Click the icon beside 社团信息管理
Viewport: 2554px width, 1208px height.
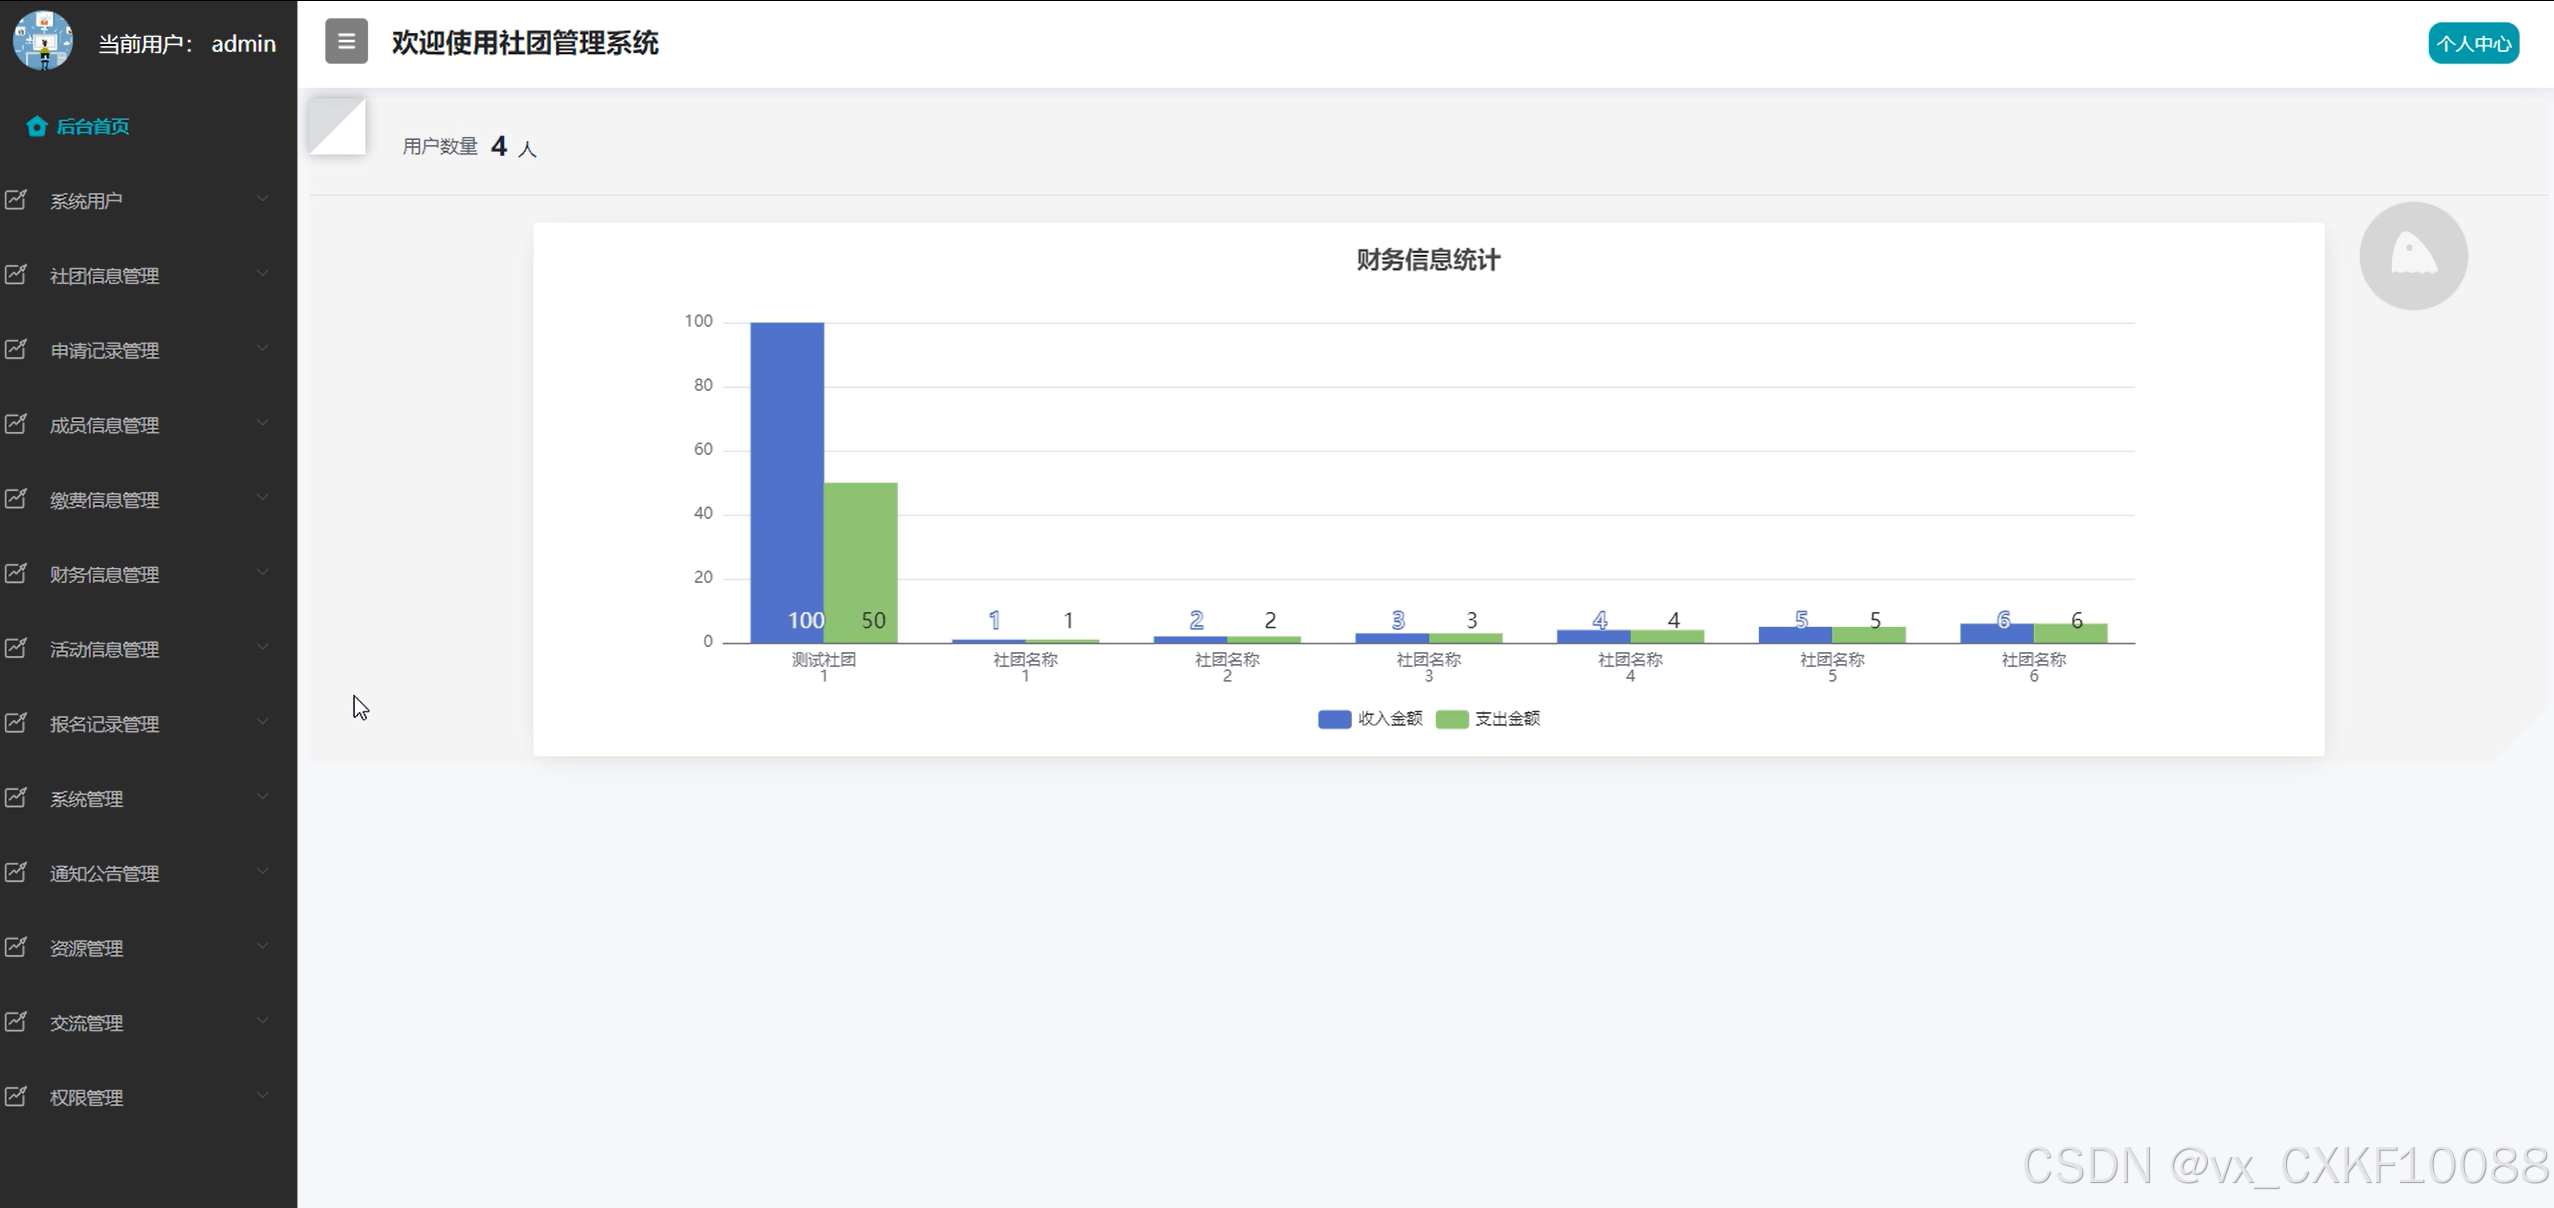(16, 275)
